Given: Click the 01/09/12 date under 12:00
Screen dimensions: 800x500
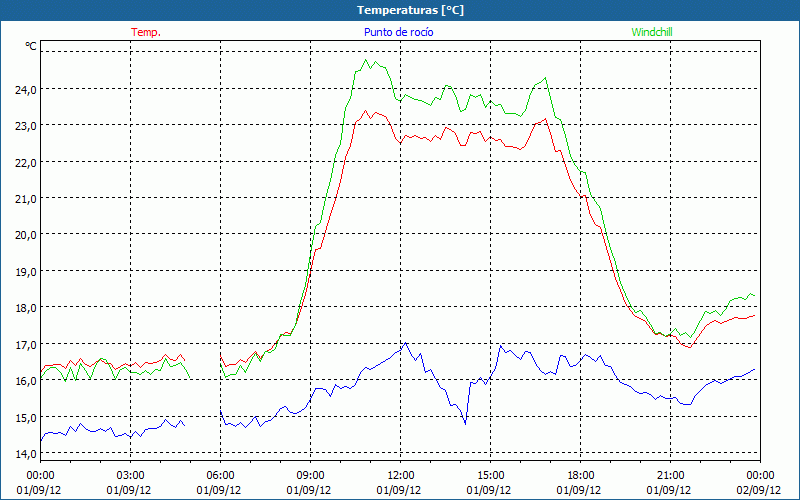Looking at the screenshot, I should [399, 490].
